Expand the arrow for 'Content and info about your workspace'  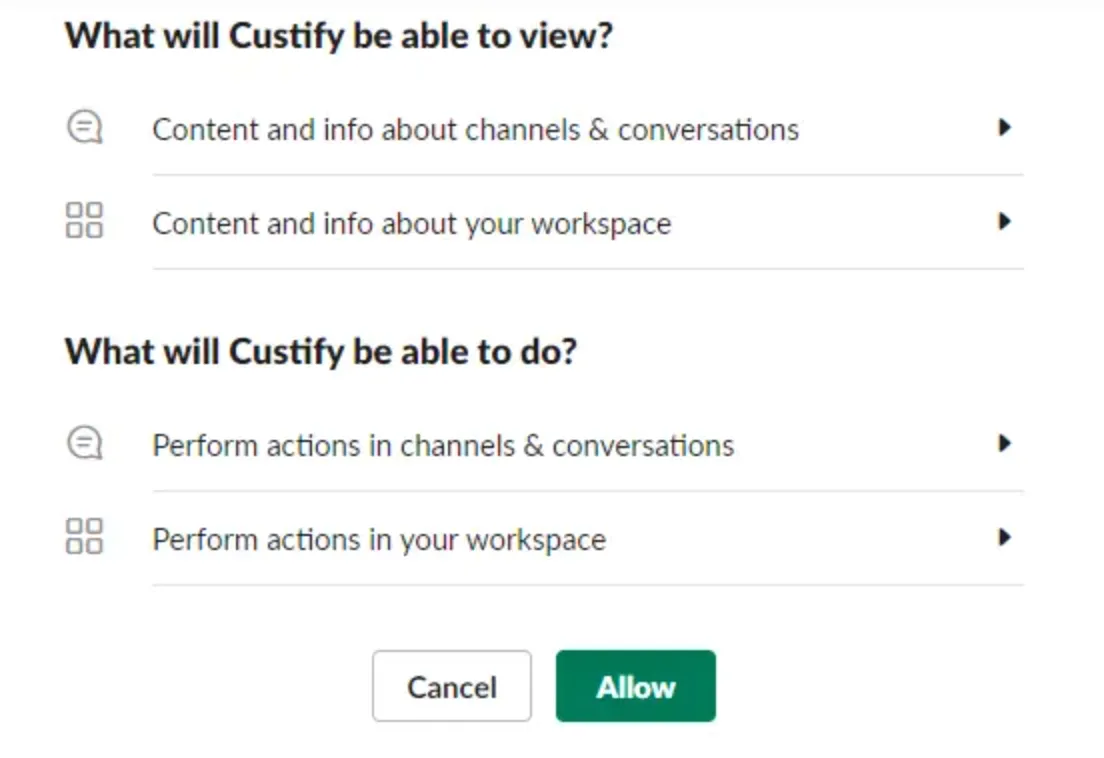click(x=1005, y=222)
